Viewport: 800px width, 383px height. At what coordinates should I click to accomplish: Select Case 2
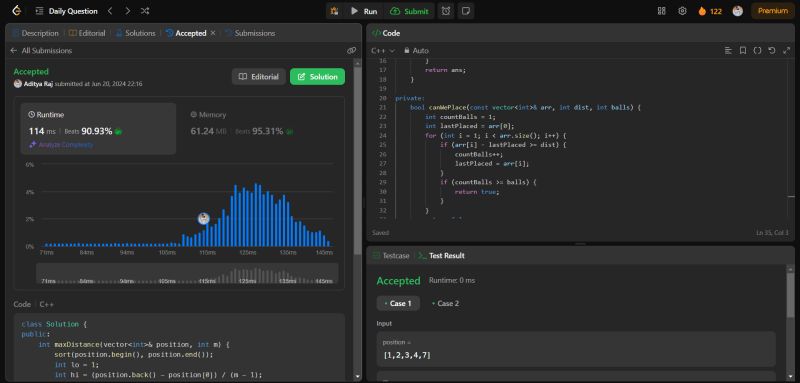pos(445,303)
